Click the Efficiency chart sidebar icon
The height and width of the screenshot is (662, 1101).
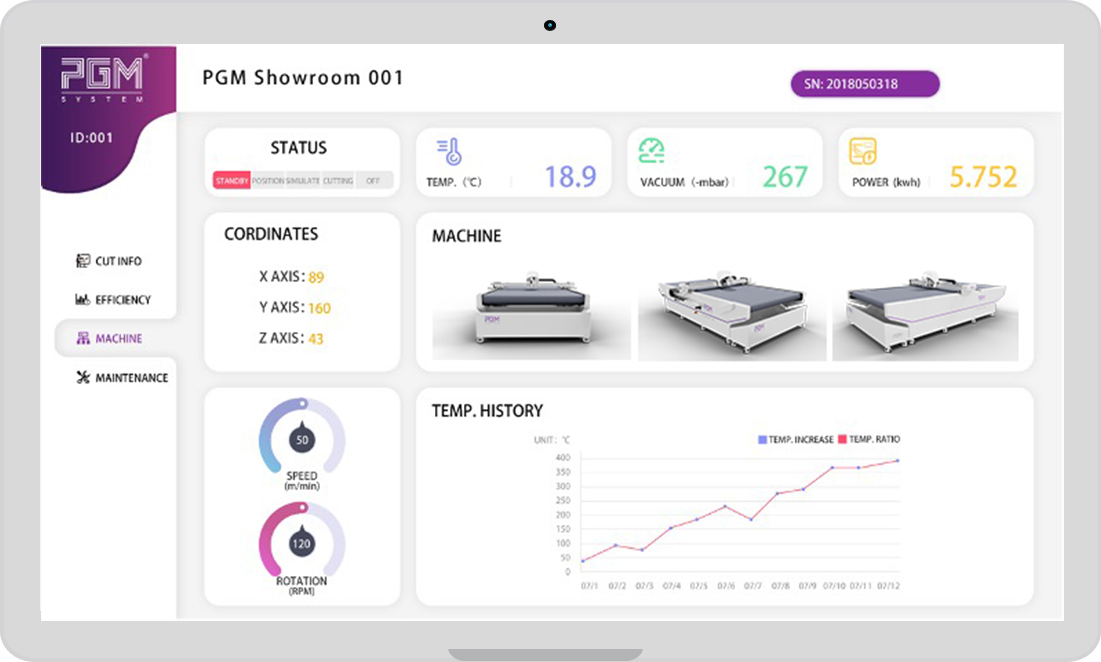(x=83, y=299)
